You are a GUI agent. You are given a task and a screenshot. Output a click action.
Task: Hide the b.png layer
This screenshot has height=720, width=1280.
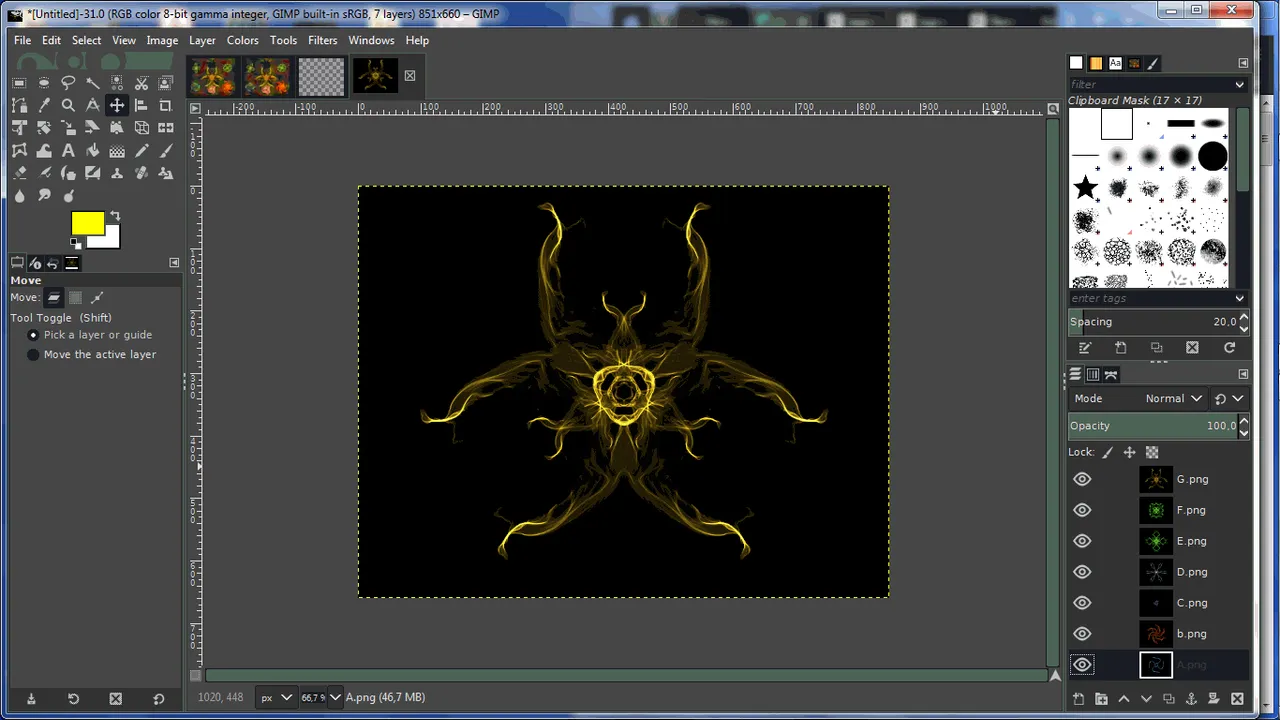click(x=1082, y=634)
